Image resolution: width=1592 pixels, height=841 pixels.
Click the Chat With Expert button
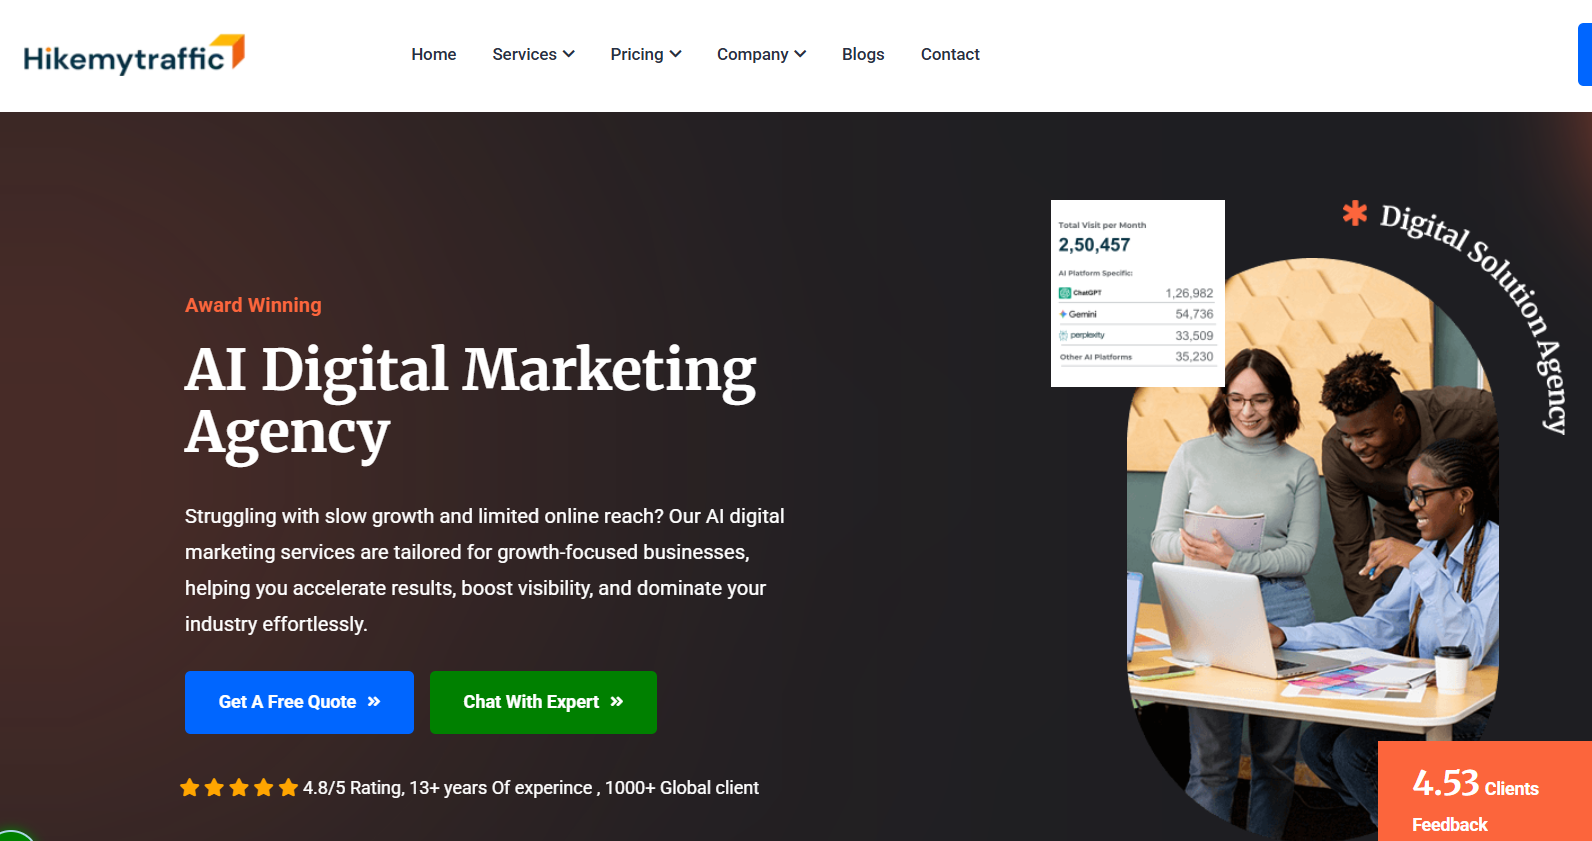coord(543,702)
